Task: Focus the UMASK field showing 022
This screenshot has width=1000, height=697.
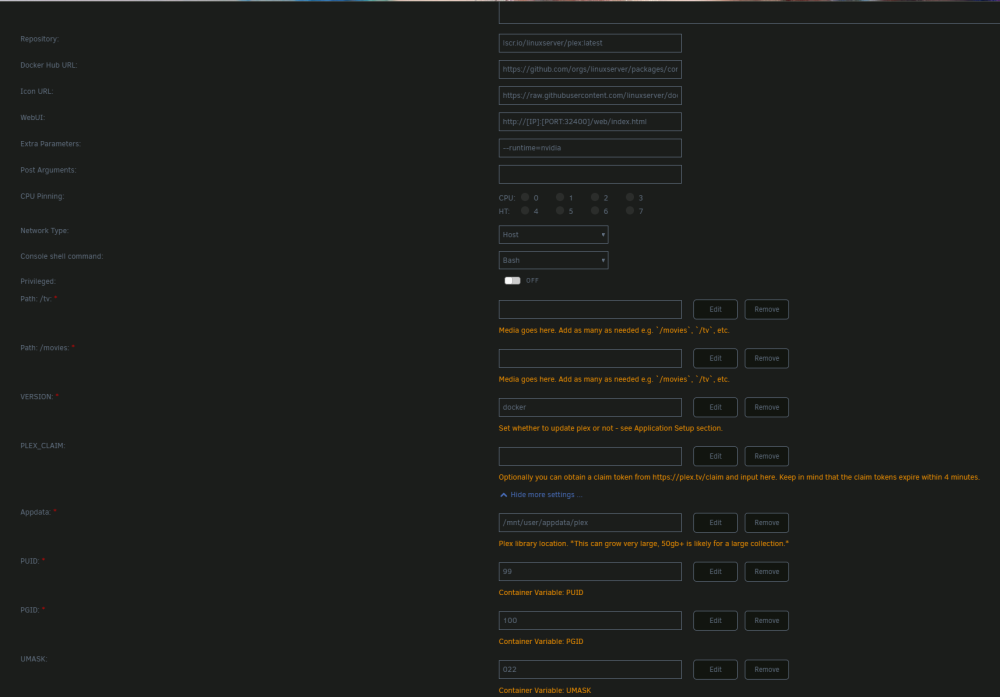Action: [590, 670]
